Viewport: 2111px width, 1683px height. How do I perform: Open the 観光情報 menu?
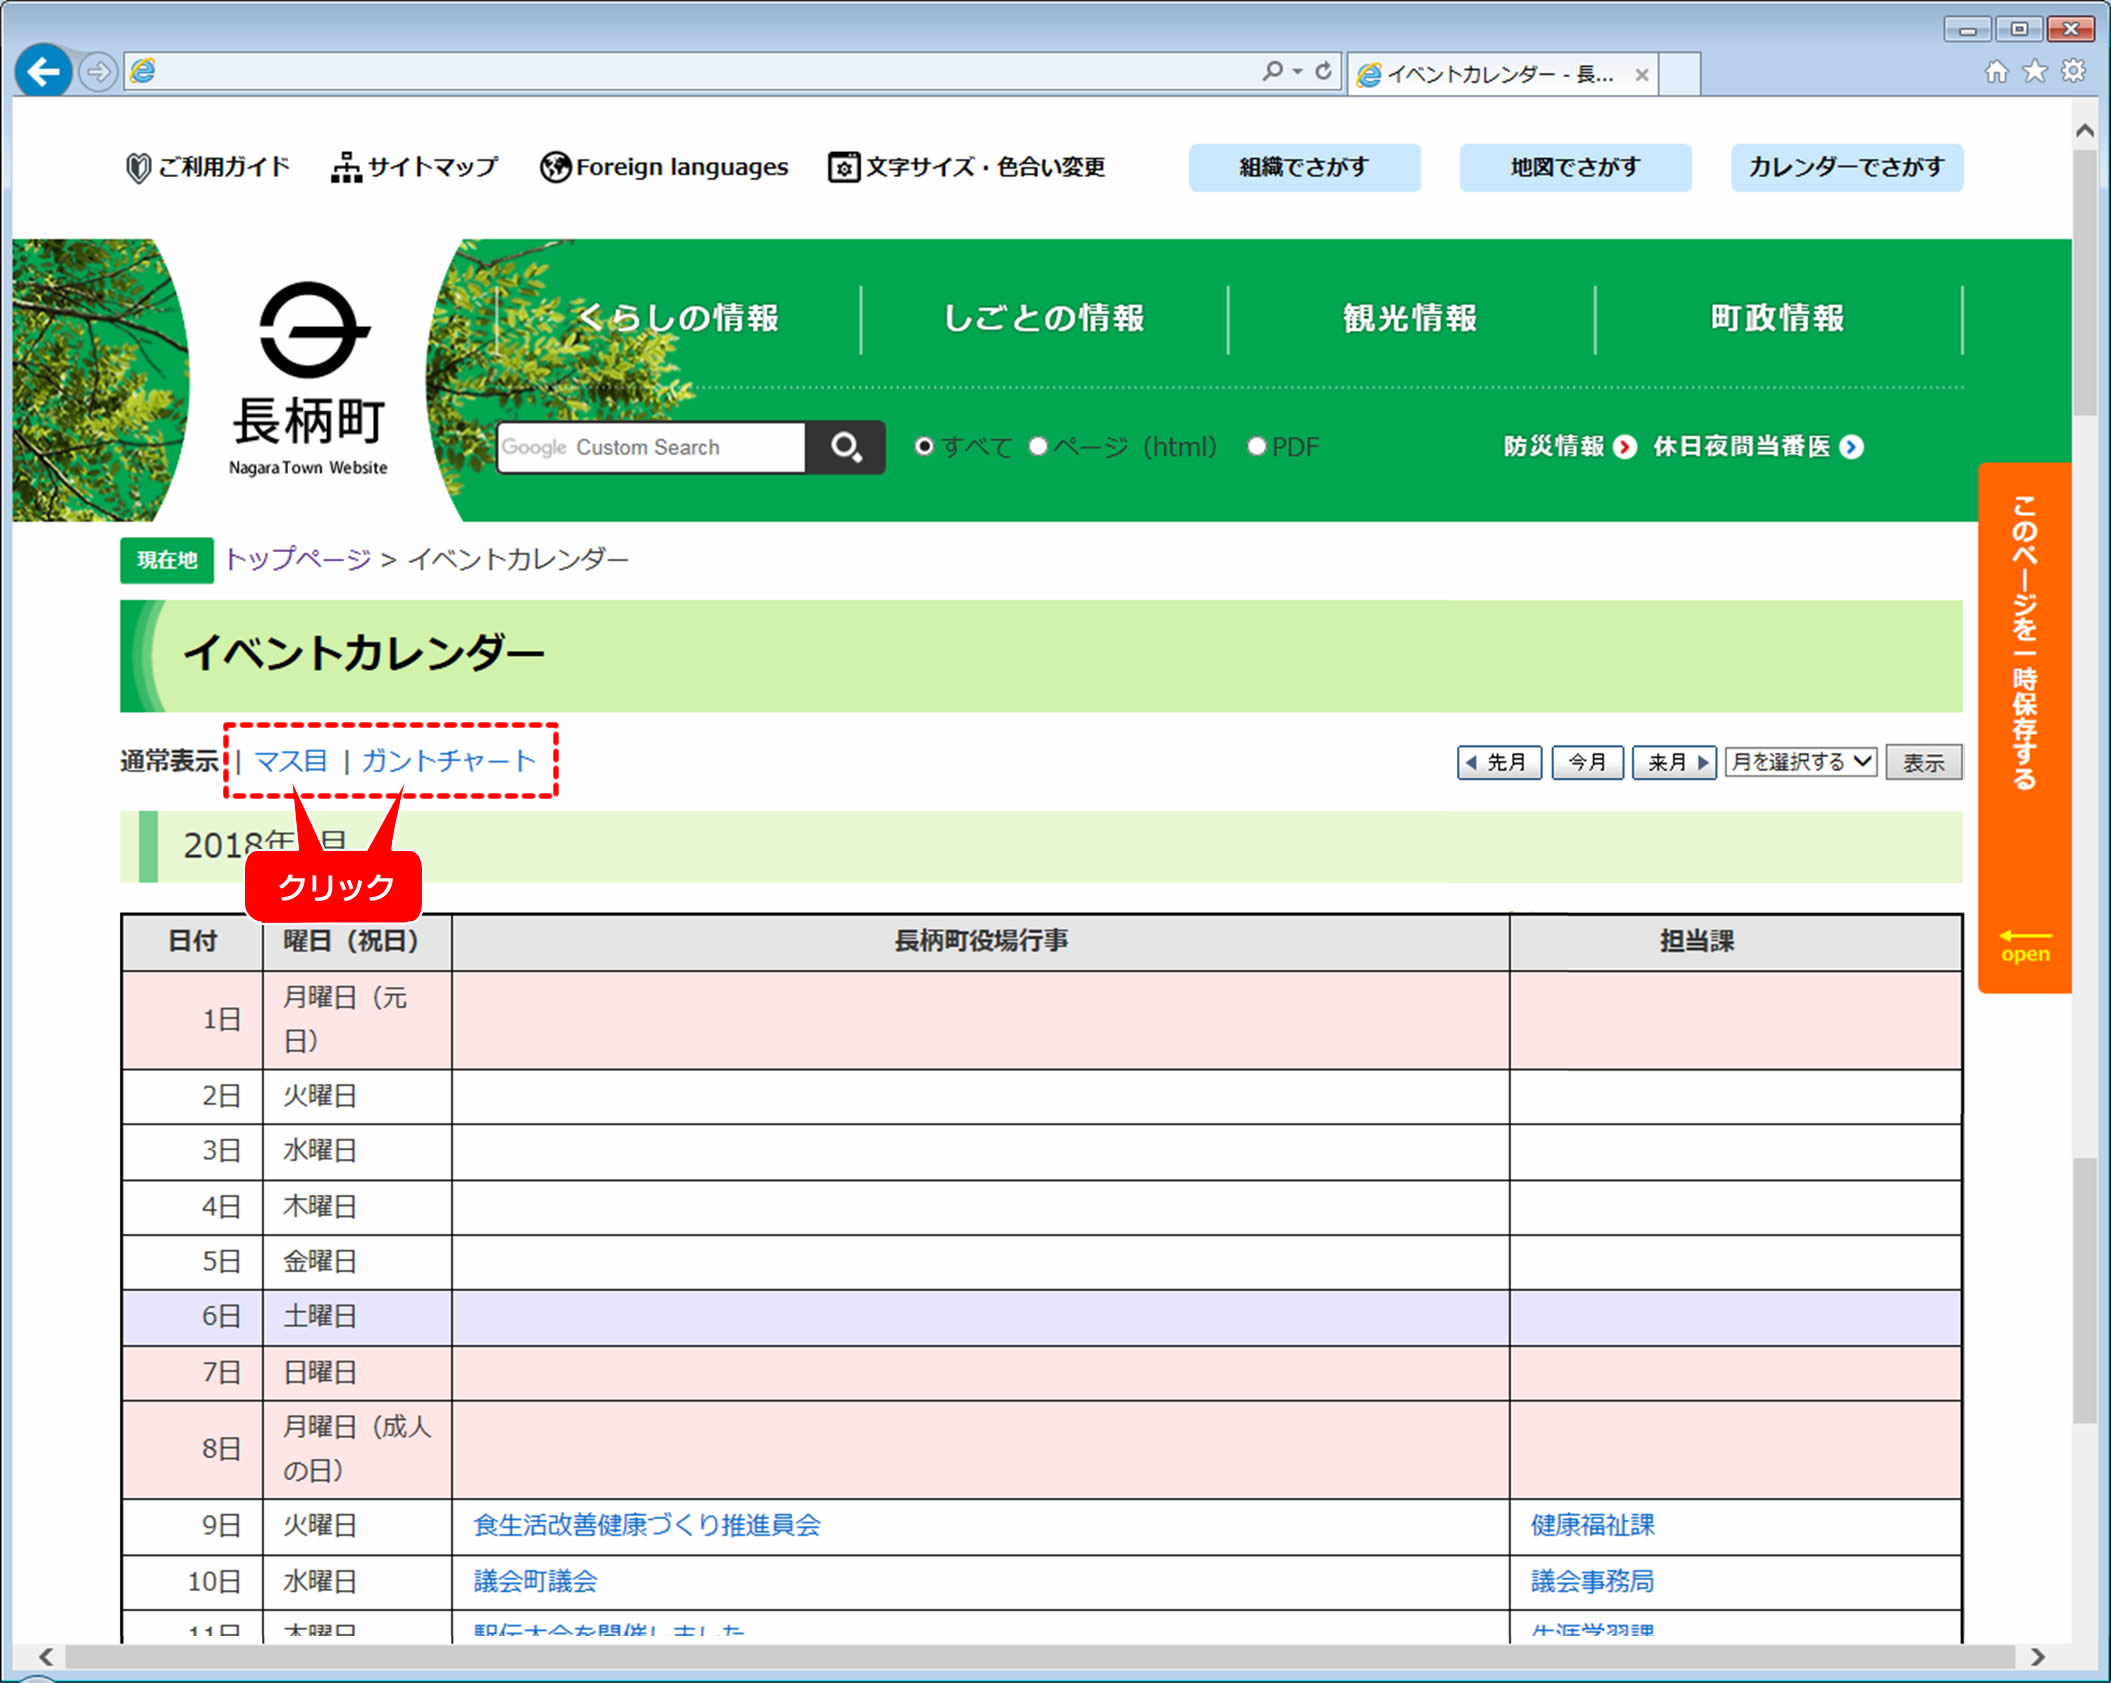(1410, 318)
